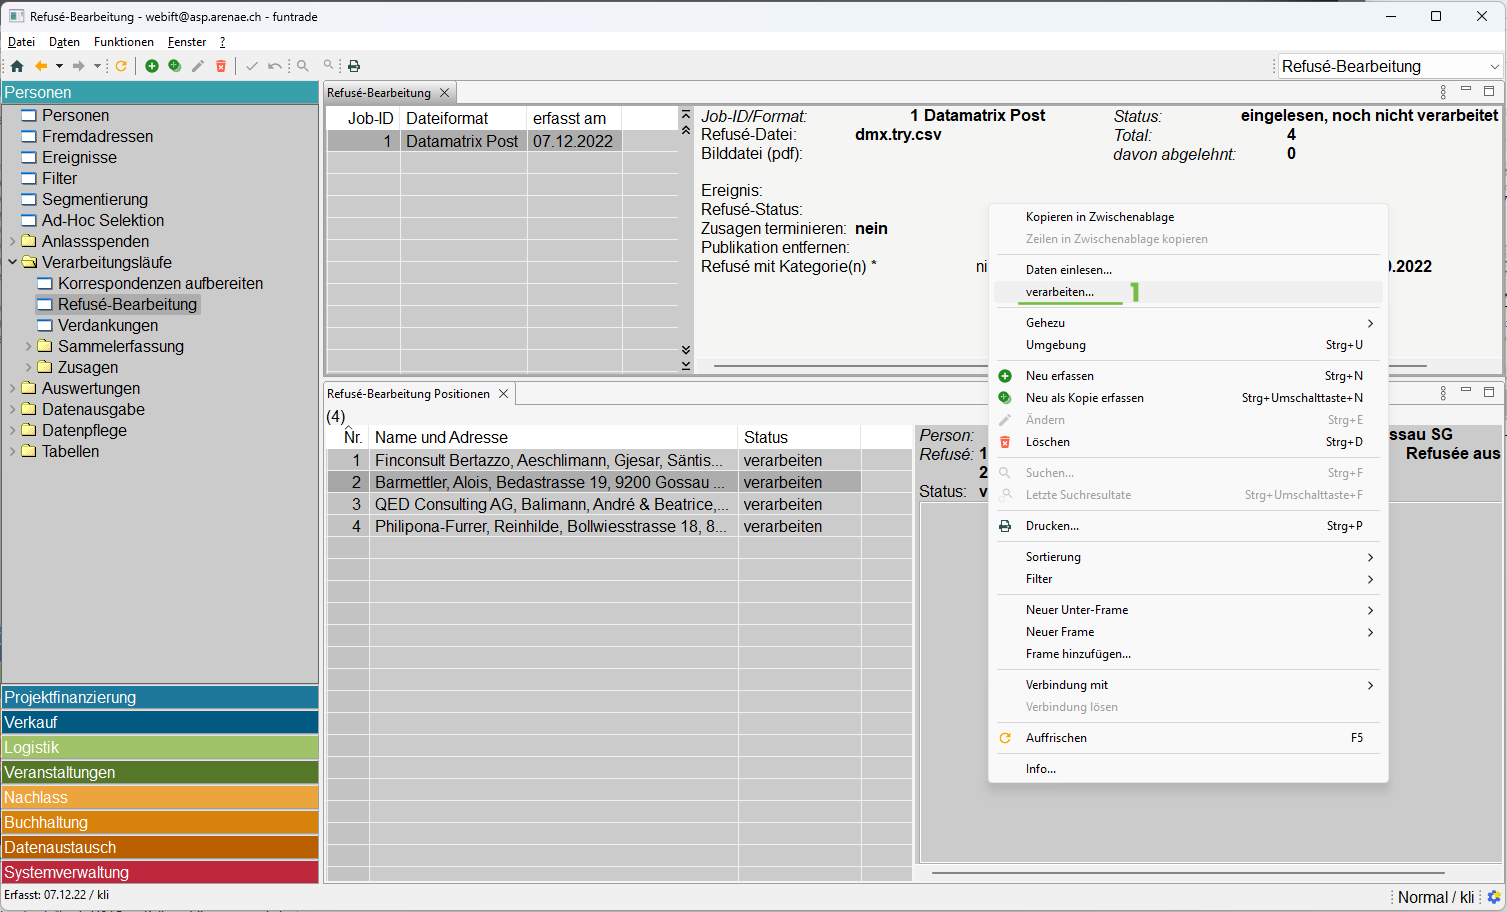Click the red trash delete icon
Image resolution: width=1507 pixels, height=912 pixels.
(221, 66)
